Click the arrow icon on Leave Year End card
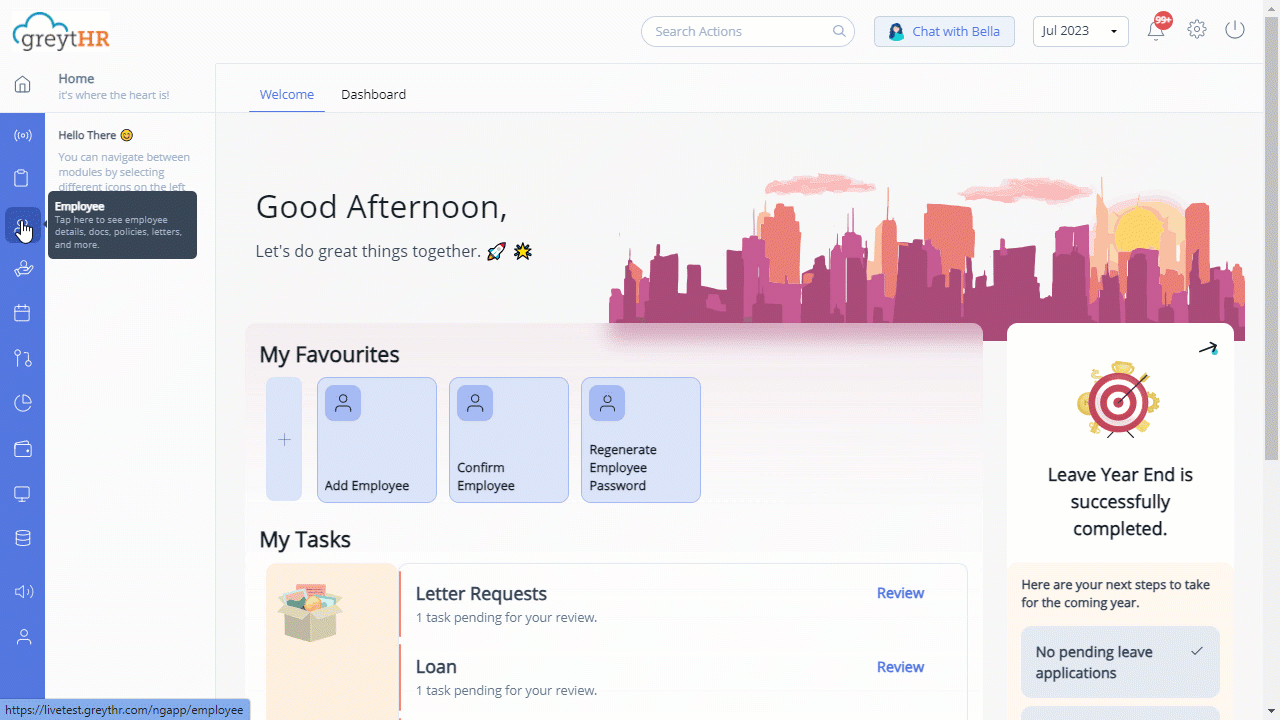 [1209, 349]
